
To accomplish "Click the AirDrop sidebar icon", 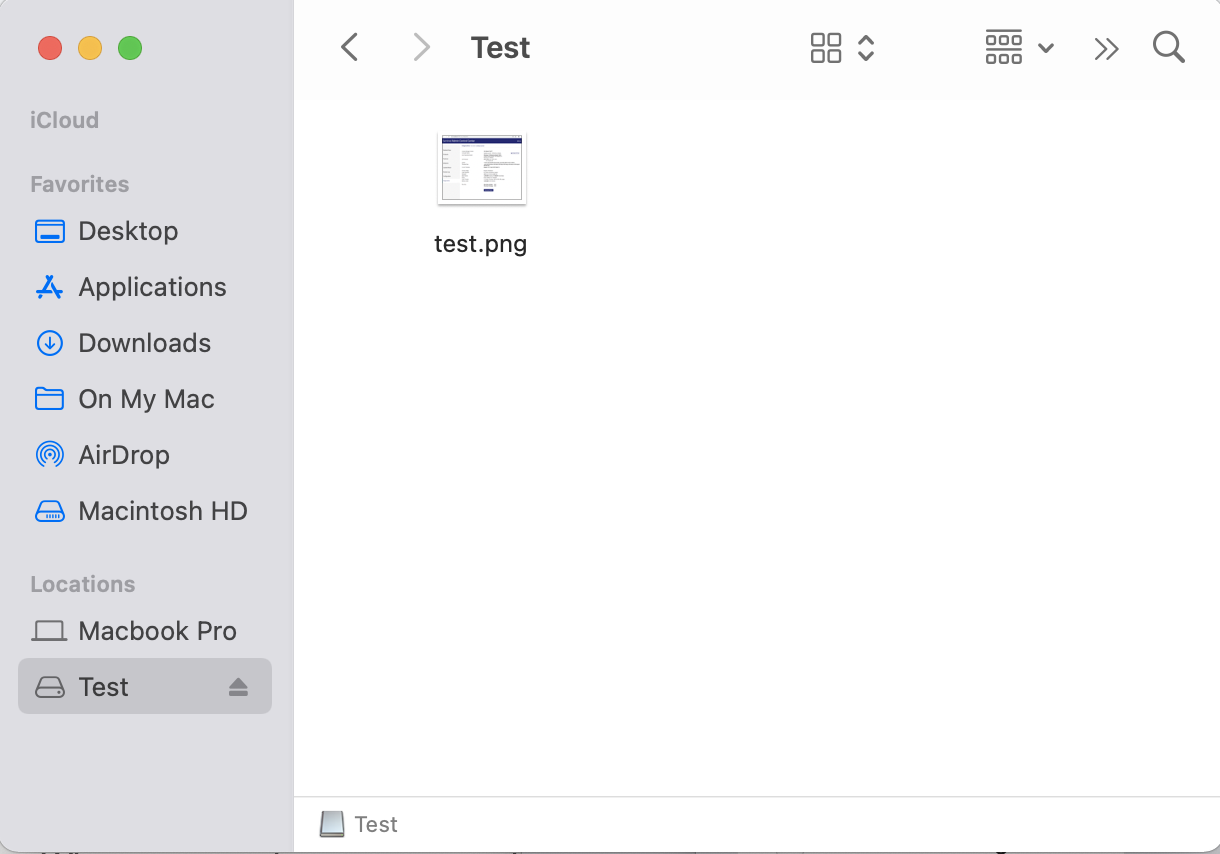I will pyautogui.click(x=49, y=455).
